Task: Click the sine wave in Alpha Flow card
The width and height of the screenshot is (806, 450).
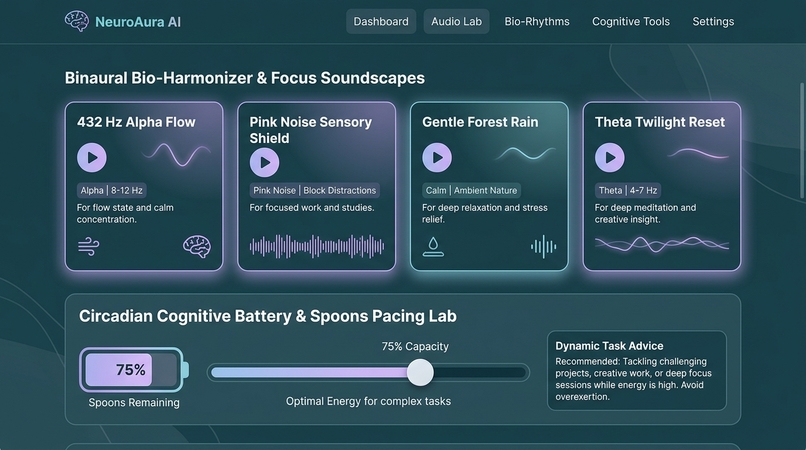Action: pos(177,154)
